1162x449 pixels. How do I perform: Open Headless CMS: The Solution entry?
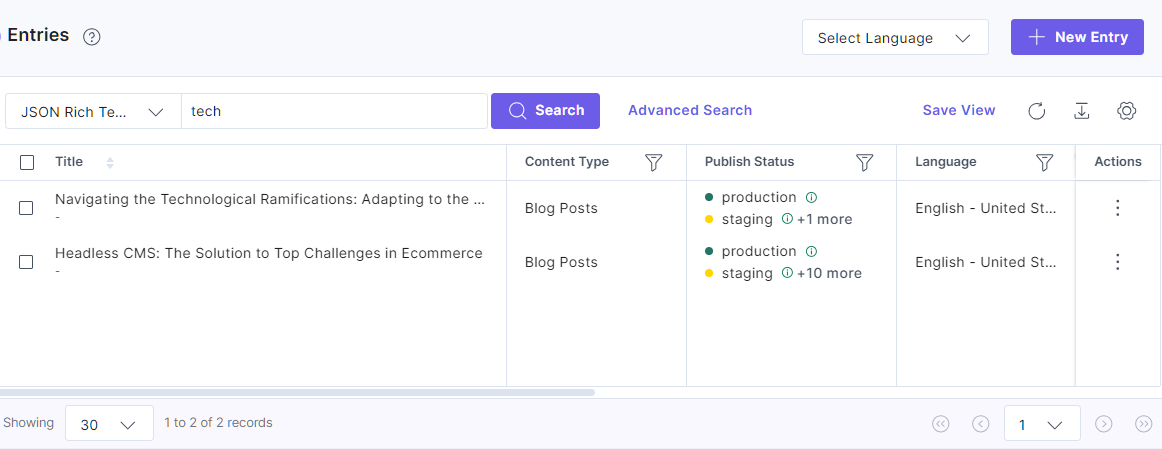click(269, 253)
